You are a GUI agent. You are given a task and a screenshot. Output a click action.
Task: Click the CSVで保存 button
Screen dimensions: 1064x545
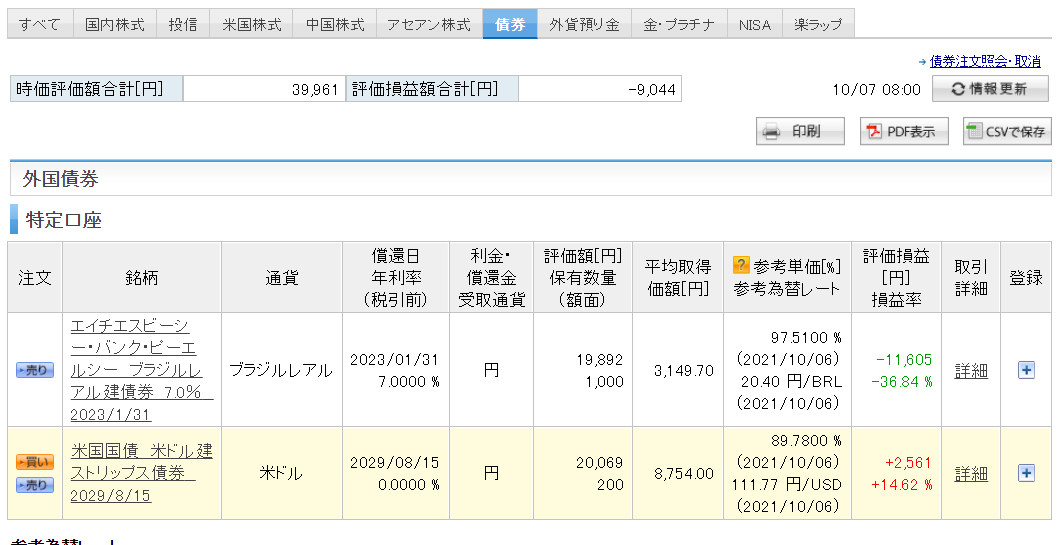pyautogui.click(x=1007, y=131)
